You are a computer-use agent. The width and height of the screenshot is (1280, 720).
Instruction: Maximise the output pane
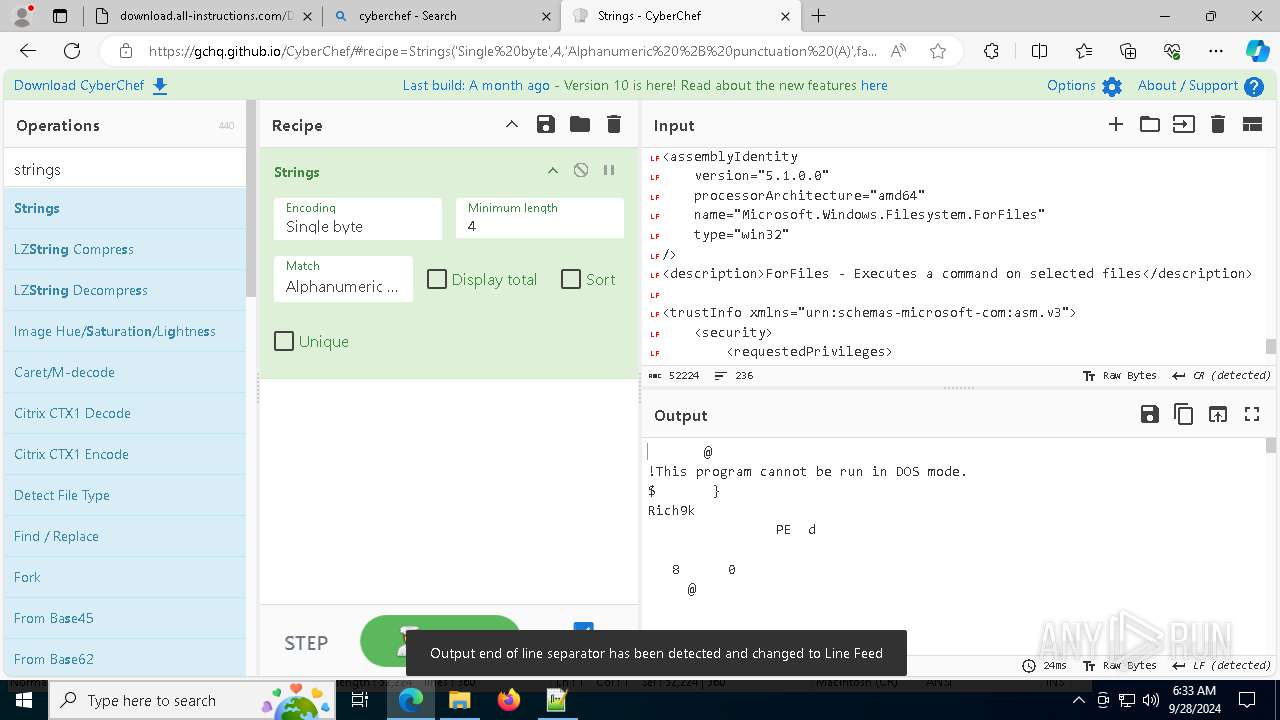tap(1252, 414)
